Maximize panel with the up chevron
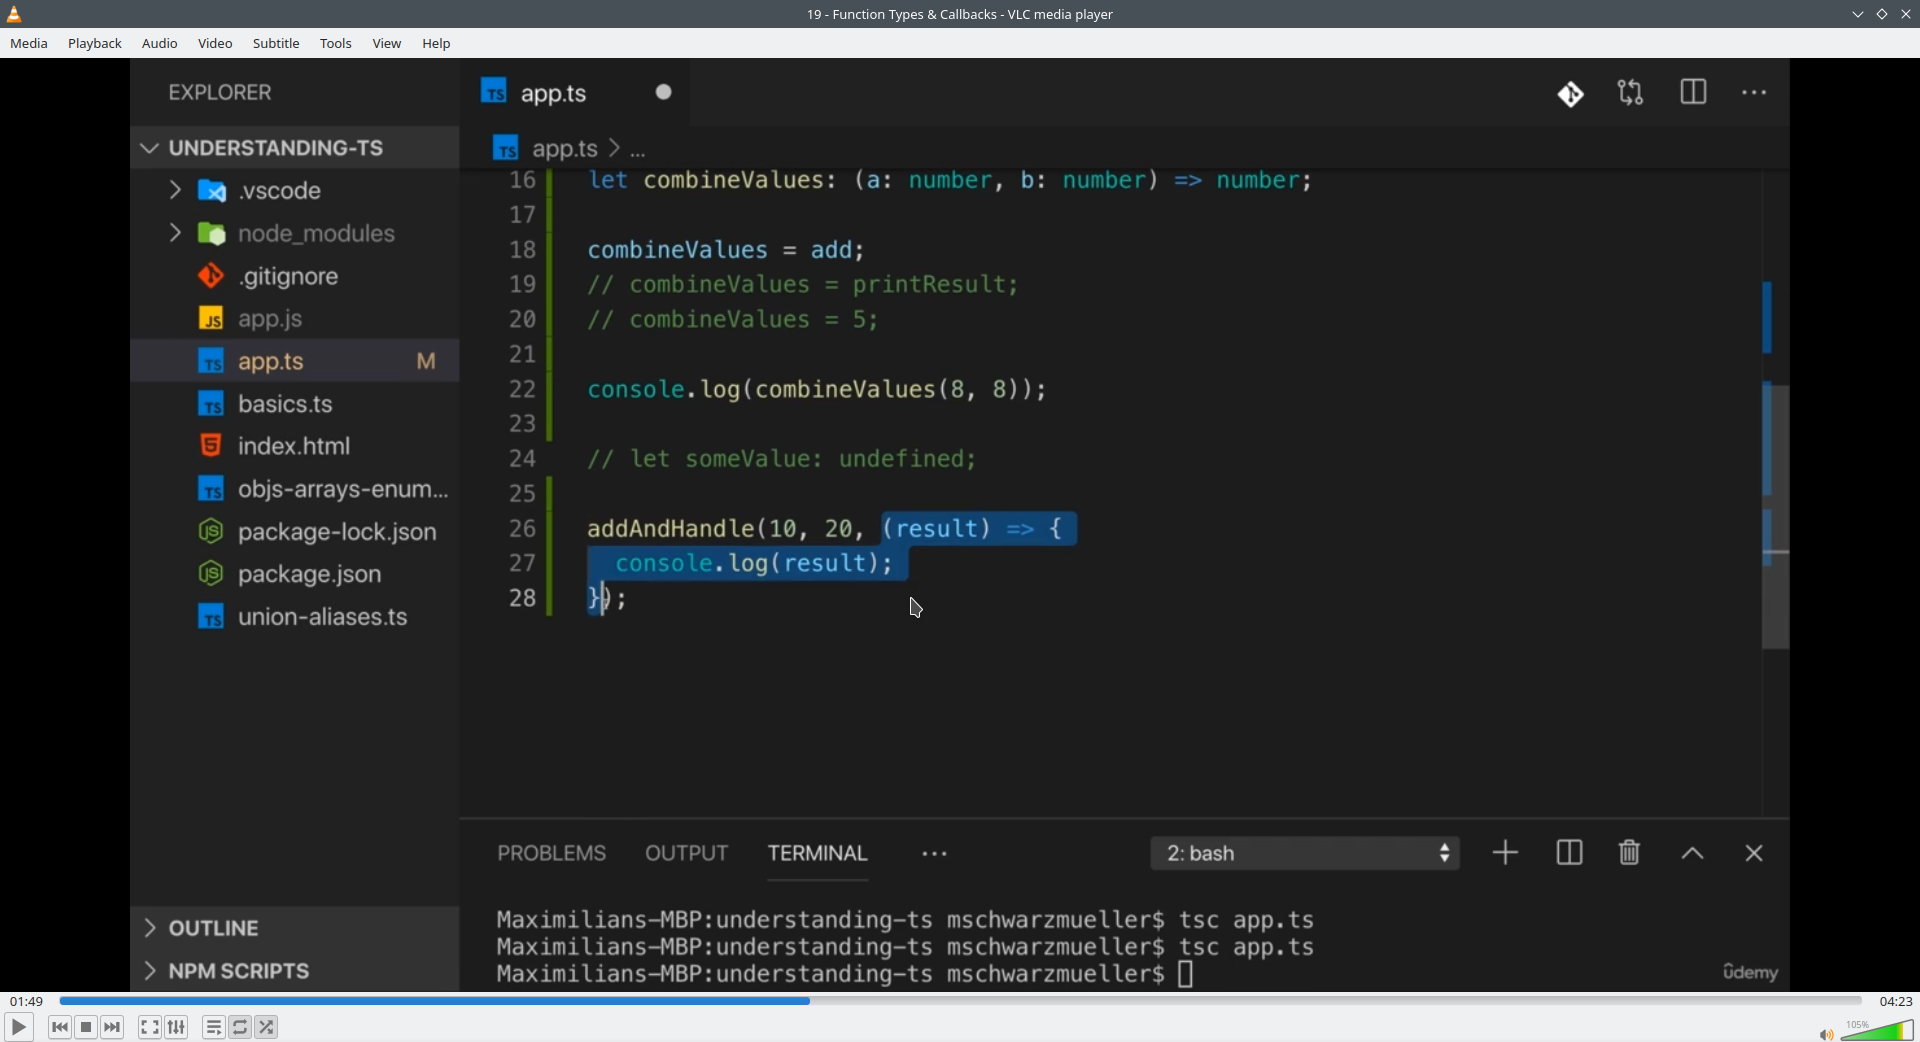This screenshot has width=1920, height=1042. coord(1692,854)
